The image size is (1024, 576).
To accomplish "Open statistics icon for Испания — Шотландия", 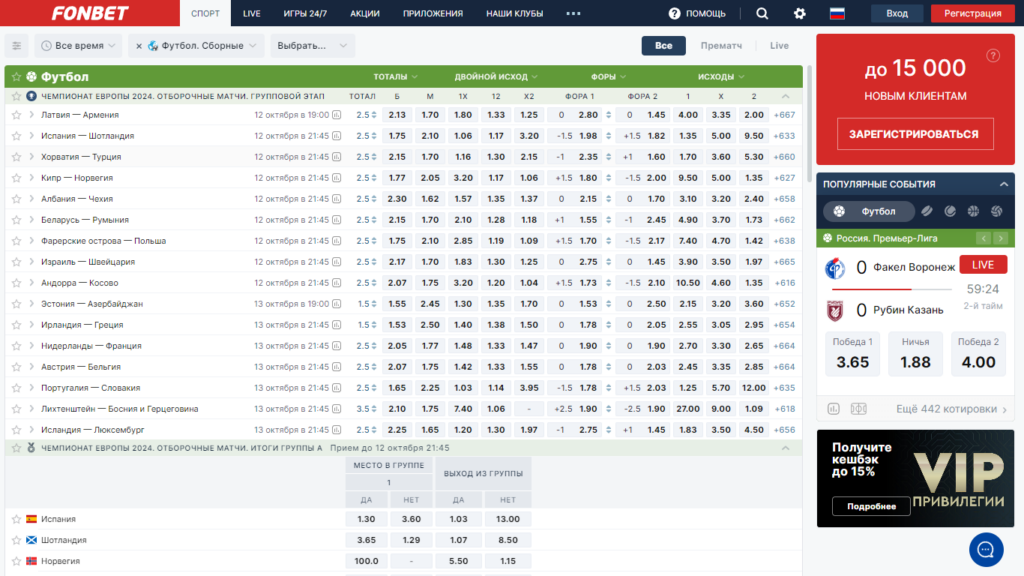I will 336,136.
